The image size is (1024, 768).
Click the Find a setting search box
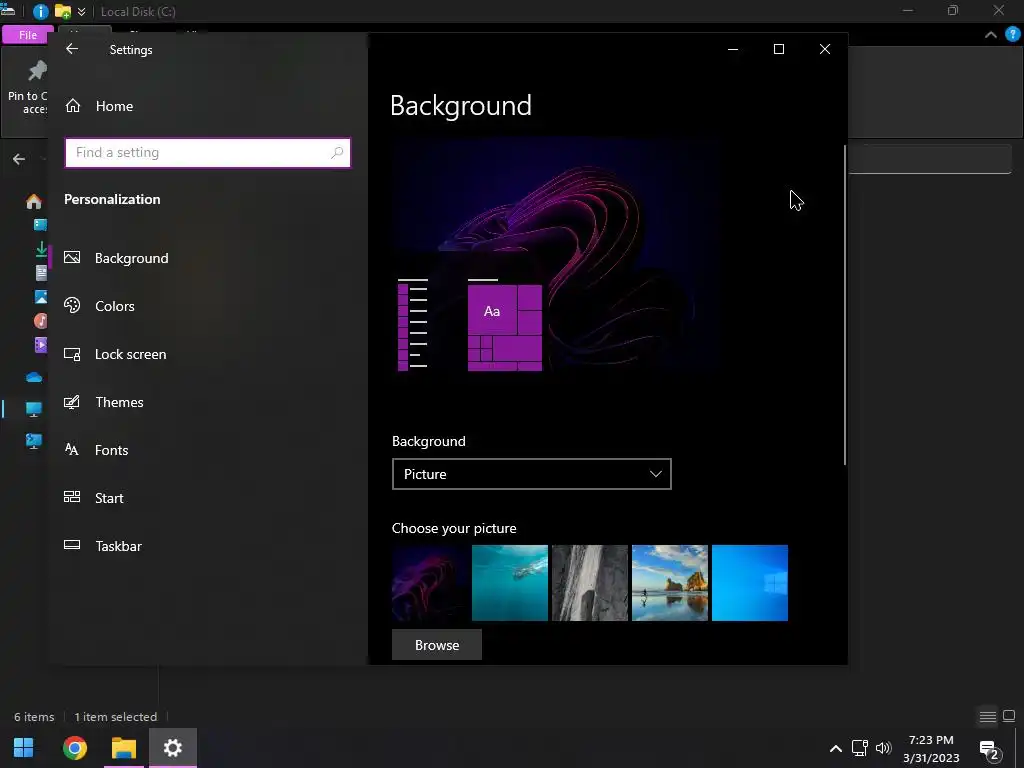click(x=208, y=153)
